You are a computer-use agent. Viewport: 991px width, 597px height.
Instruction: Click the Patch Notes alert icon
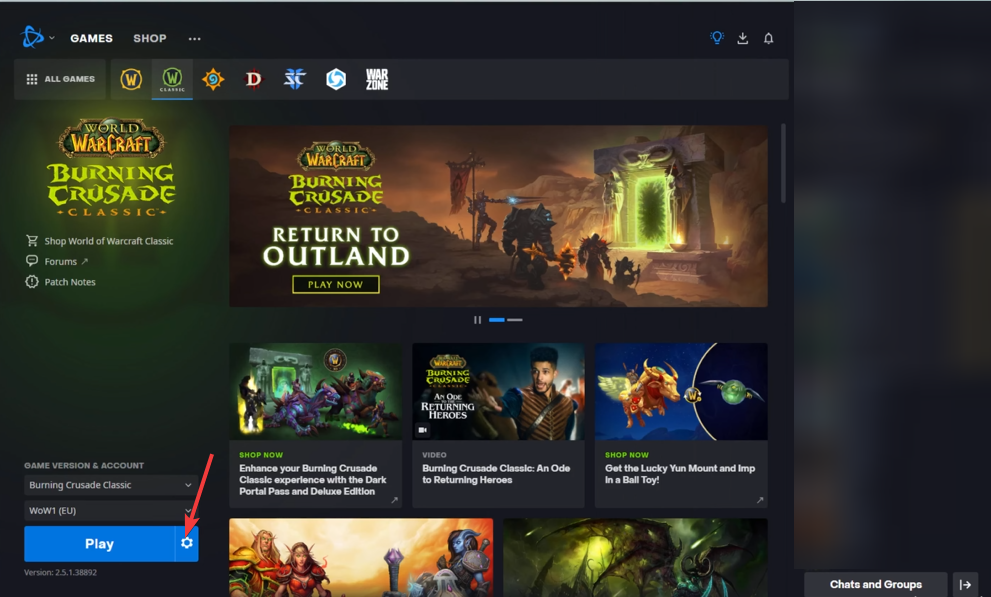tap(32, 282)
